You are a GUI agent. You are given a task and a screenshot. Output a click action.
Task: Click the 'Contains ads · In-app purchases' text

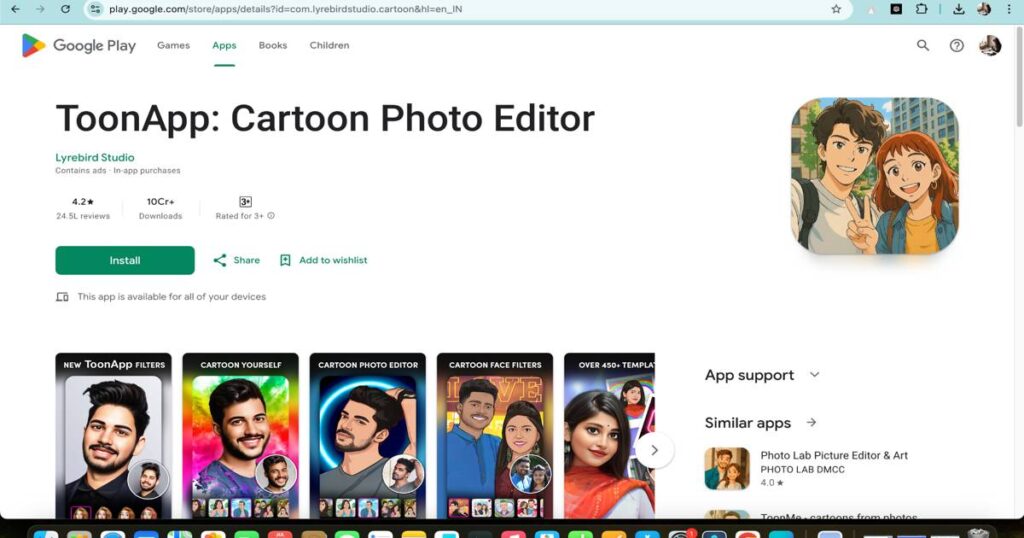point(118,170)
